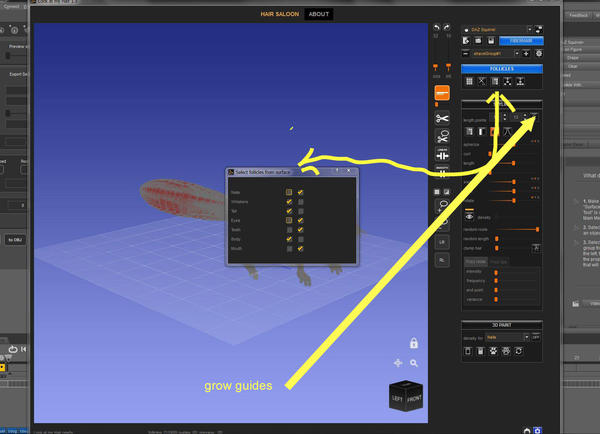600x434 pixels.
Task: Open the ABOUT tab
Action: click(x=318, y=14)
